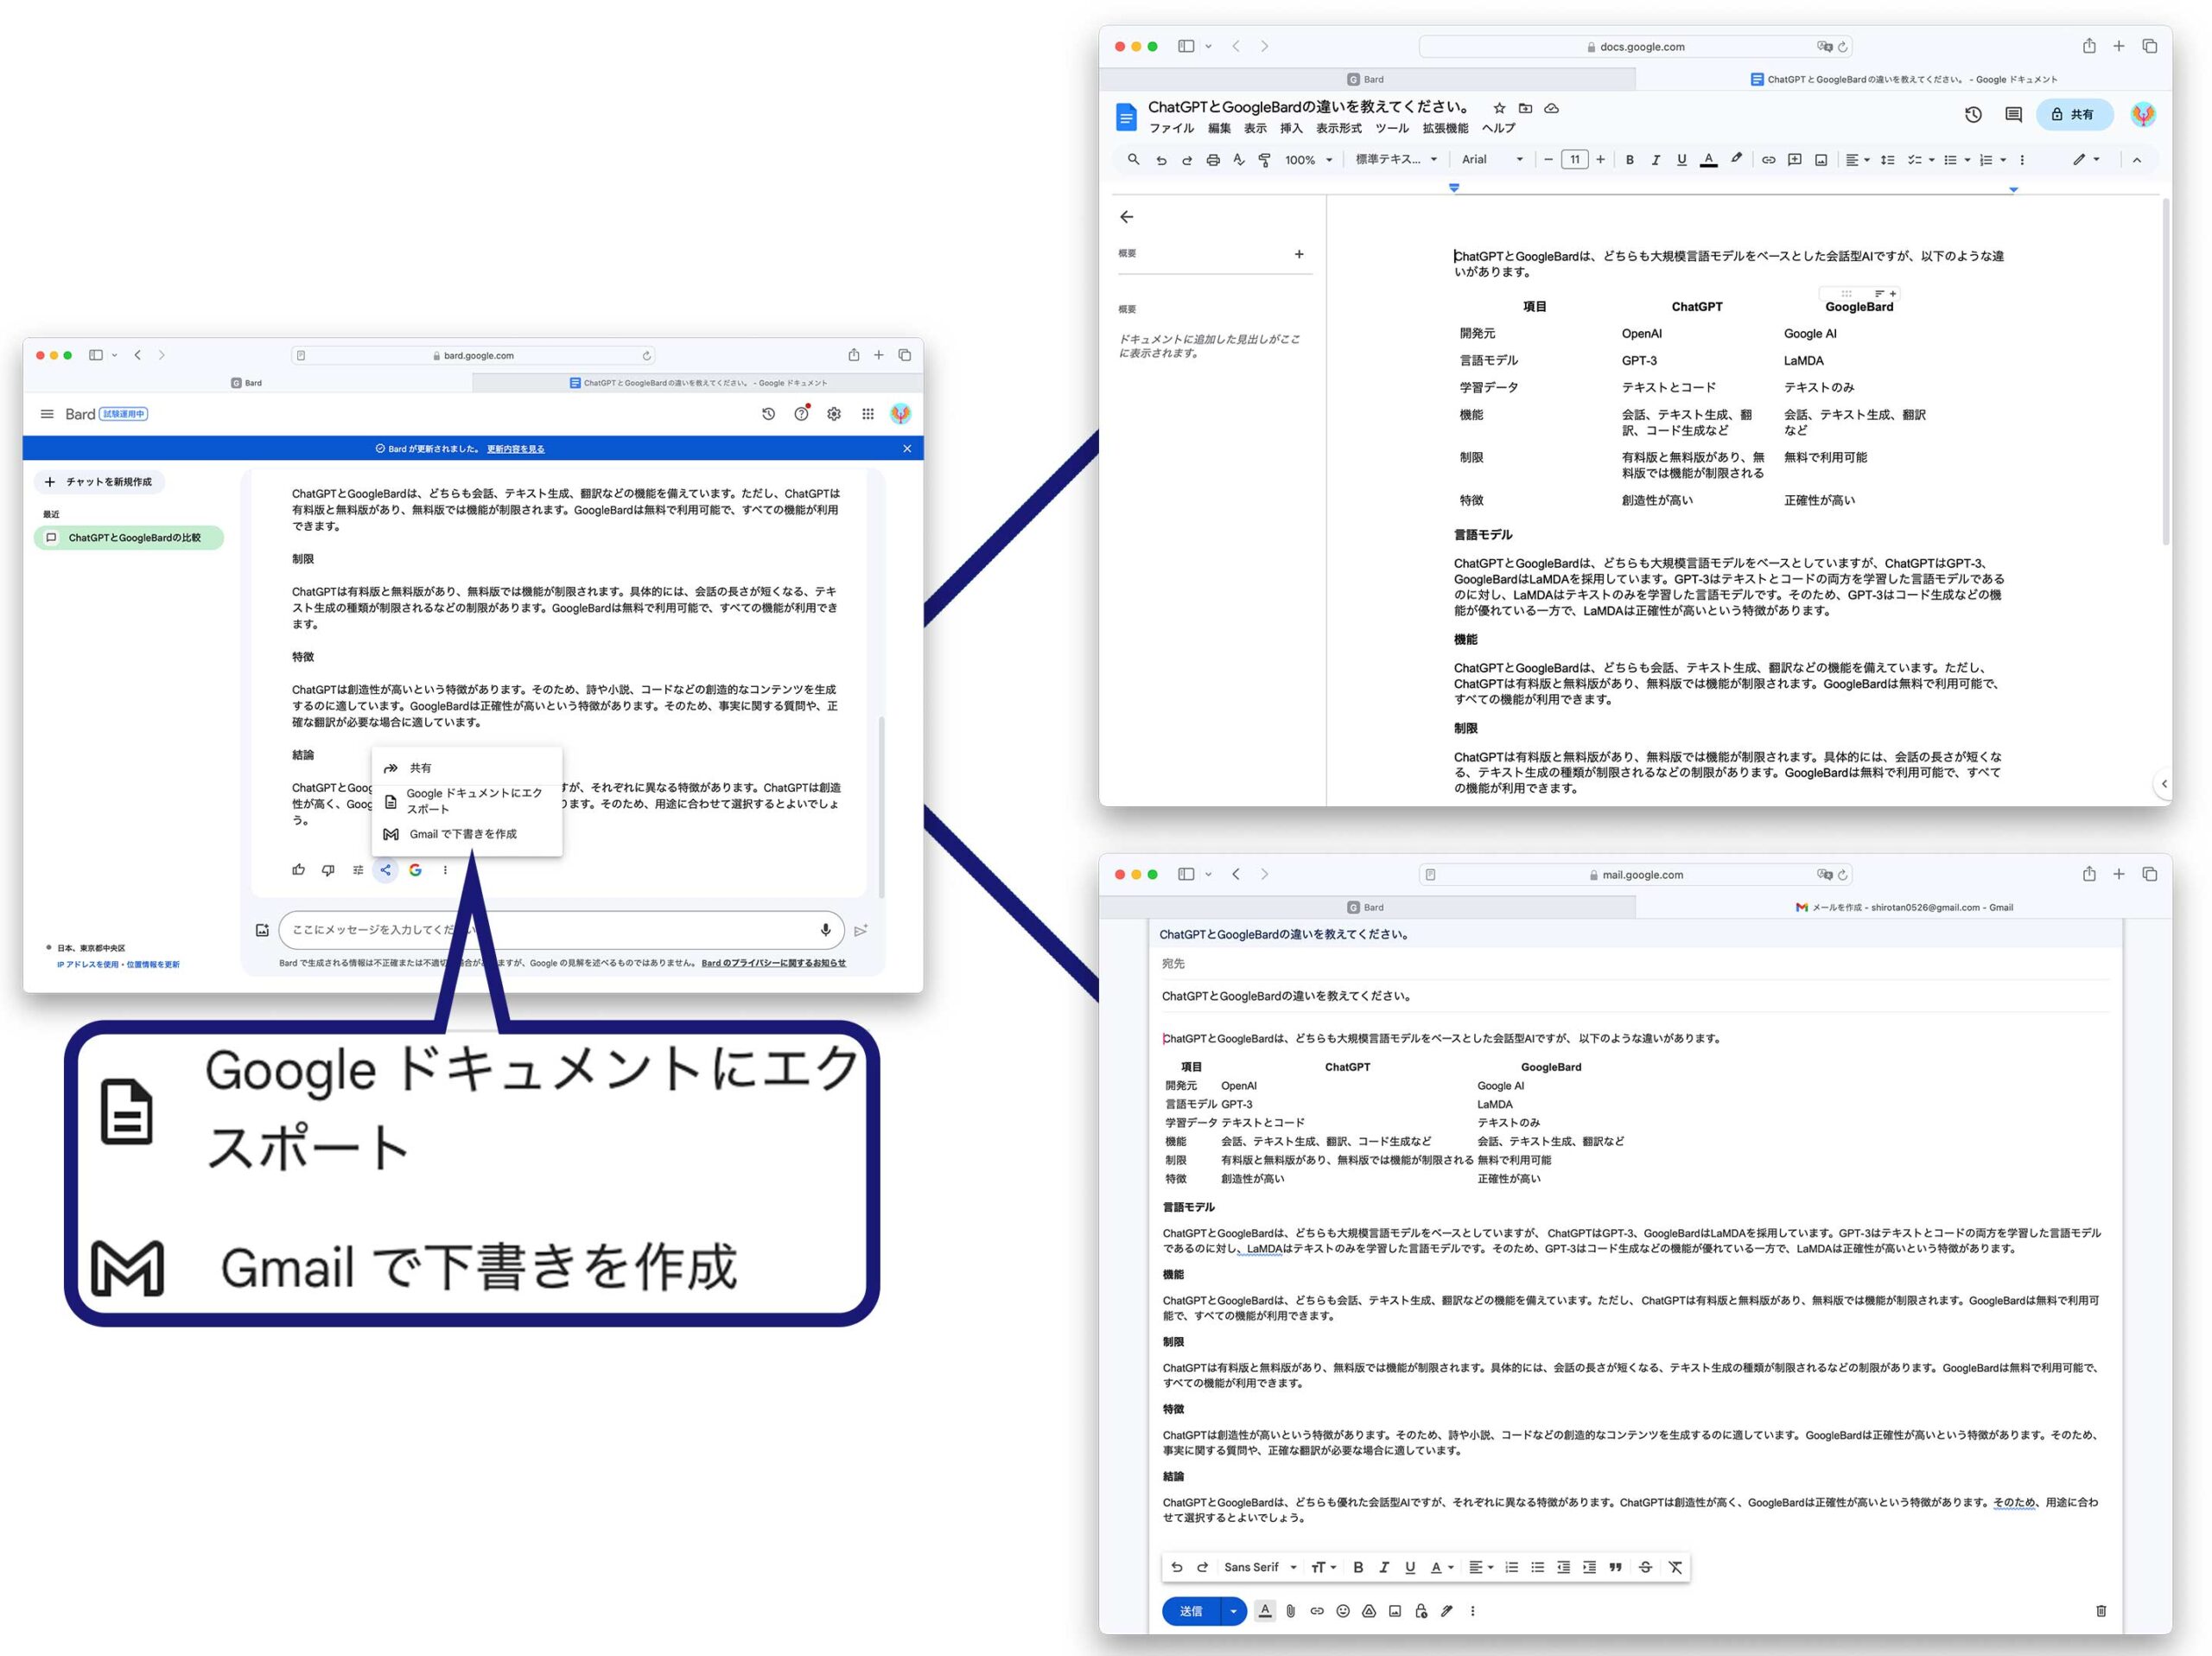Open the Bard settings gear icon
This screenshot has height=1656, width=2212.
[834, 414]
